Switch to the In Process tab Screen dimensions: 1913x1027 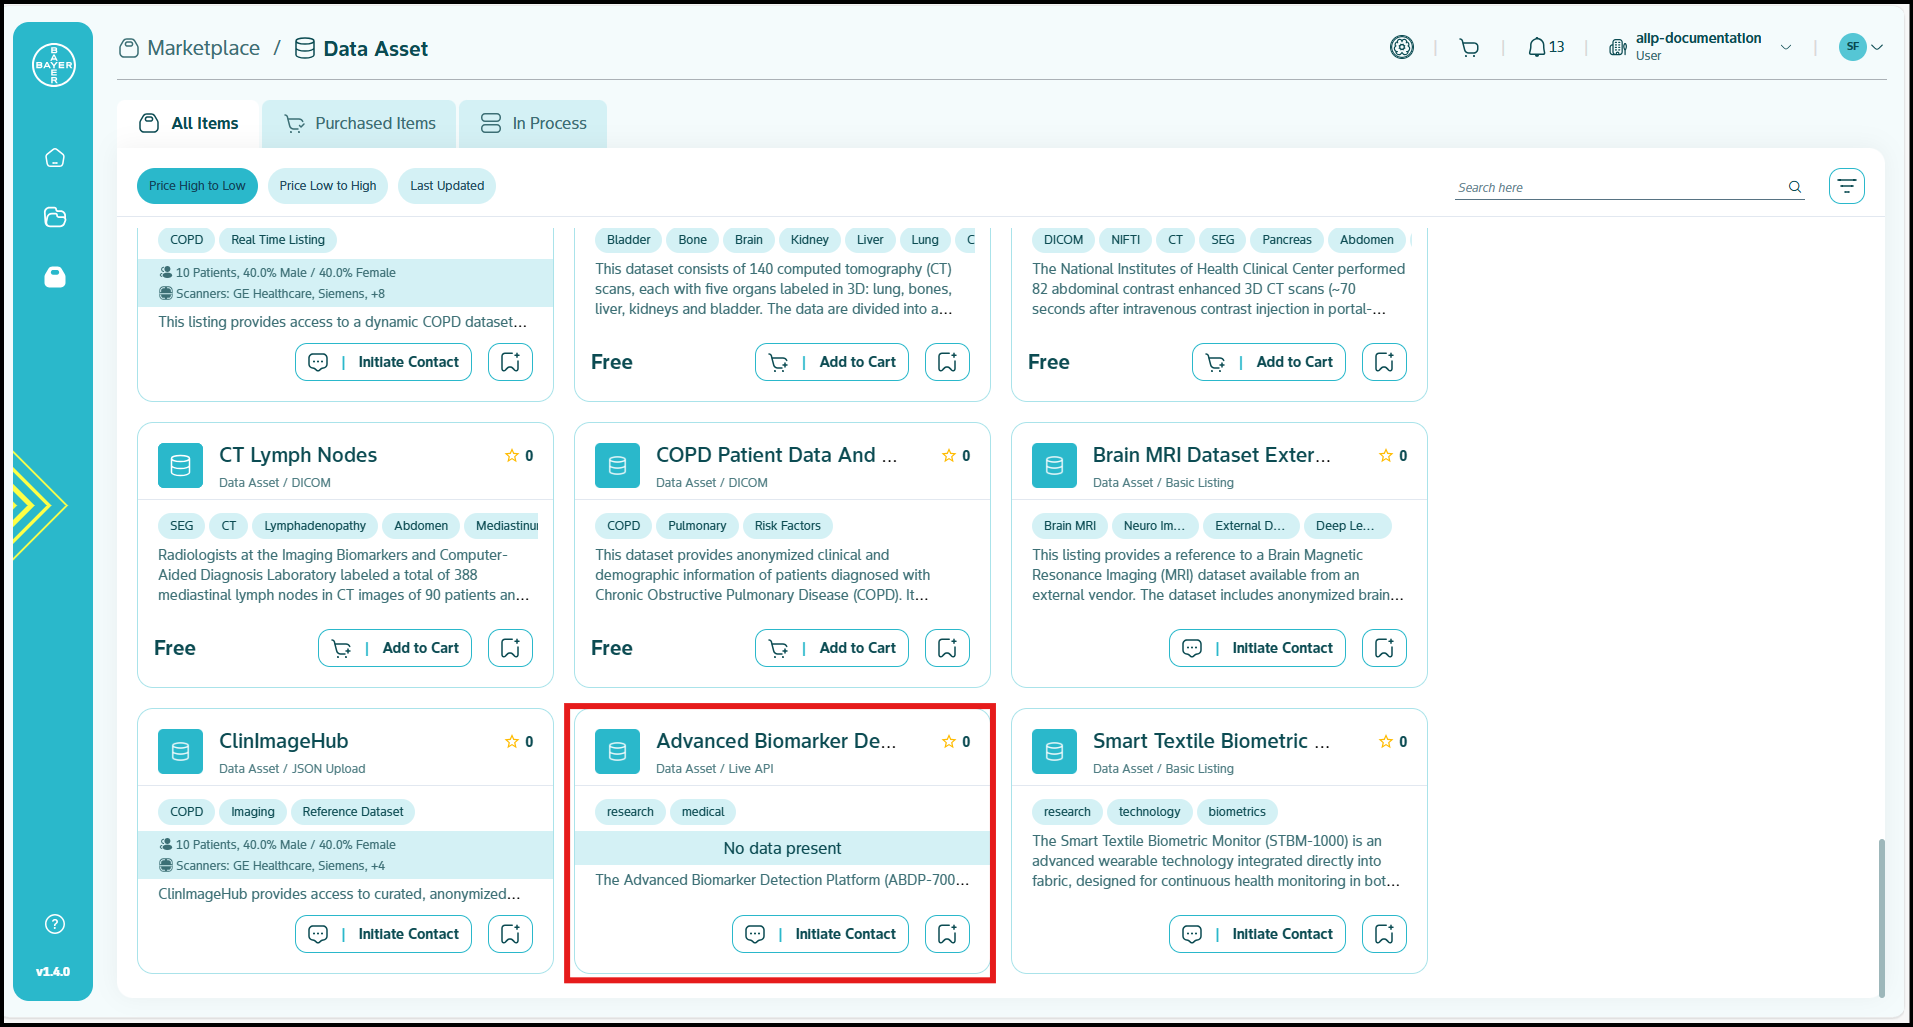pyautogui.click(x=533, y=124)
